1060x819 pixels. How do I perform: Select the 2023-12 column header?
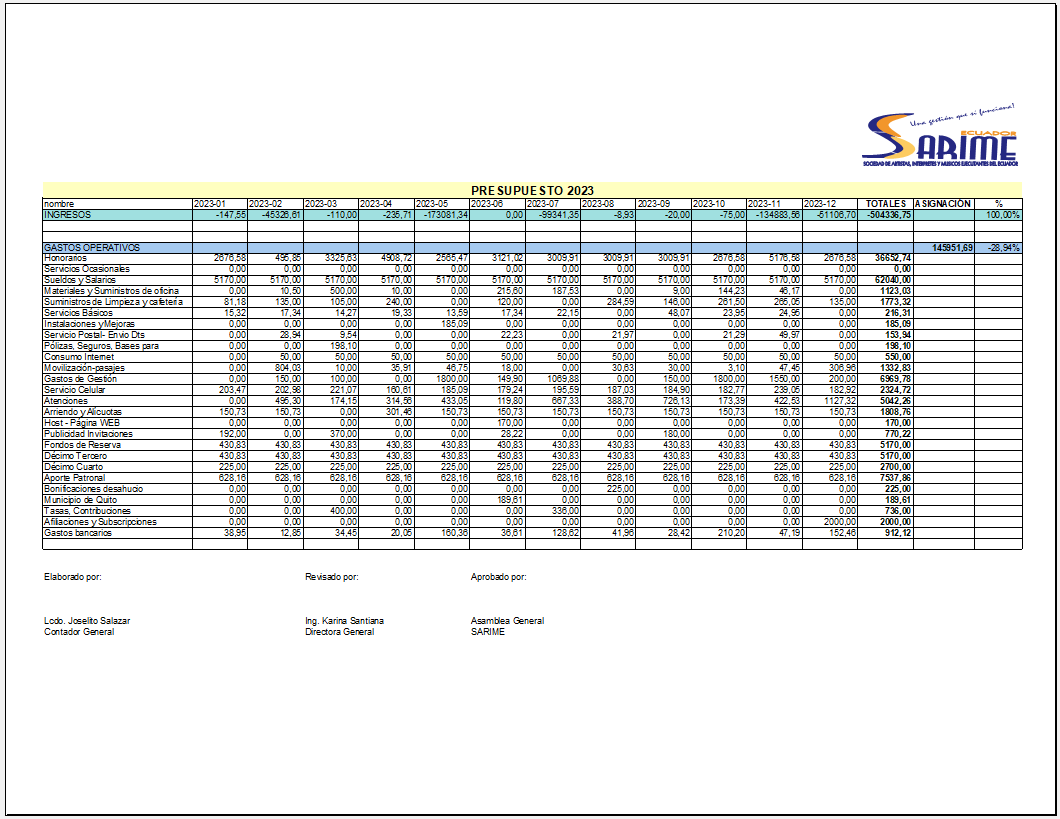(x=820, y=204)
